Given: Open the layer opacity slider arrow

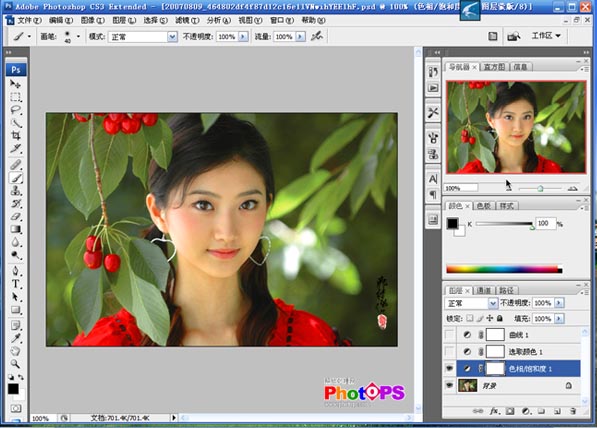Looking at the screenshot, I should (x=559, y=303).
